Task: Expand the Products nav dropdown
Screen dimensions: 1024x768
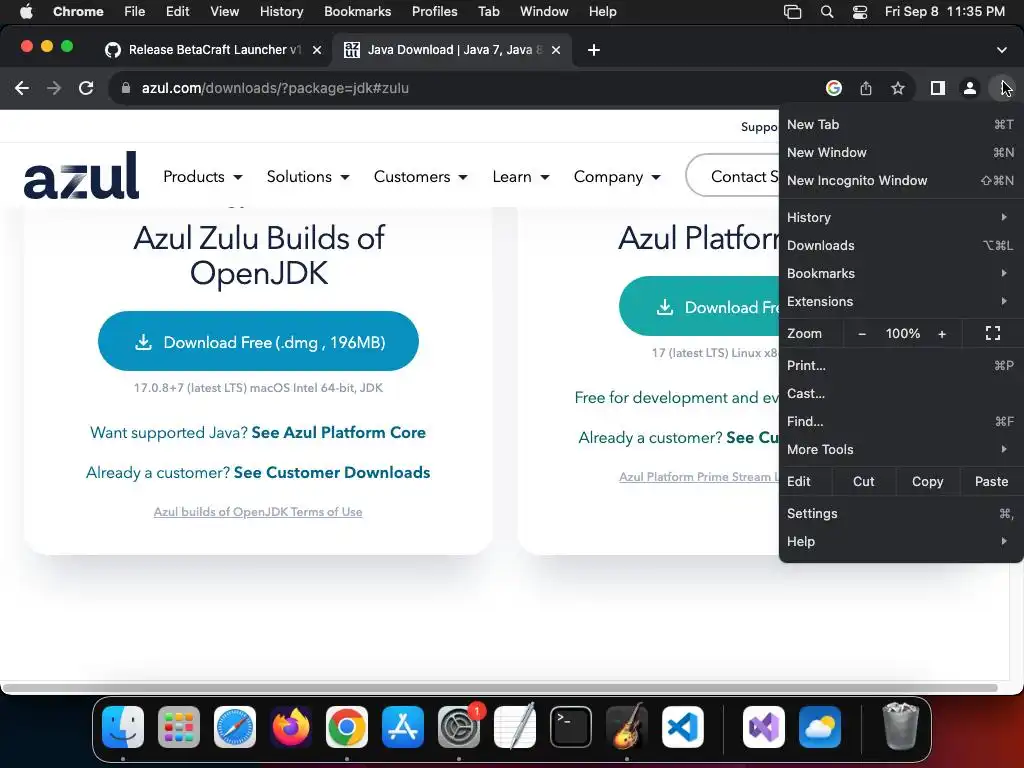Action: click(x=203, y=176)
